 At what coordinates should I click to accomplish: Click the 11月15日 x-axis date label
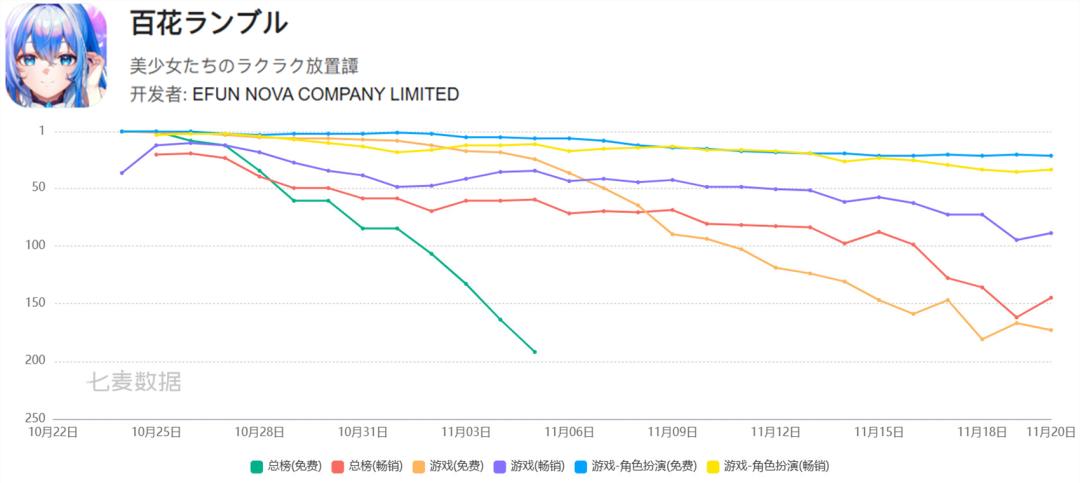879,432
